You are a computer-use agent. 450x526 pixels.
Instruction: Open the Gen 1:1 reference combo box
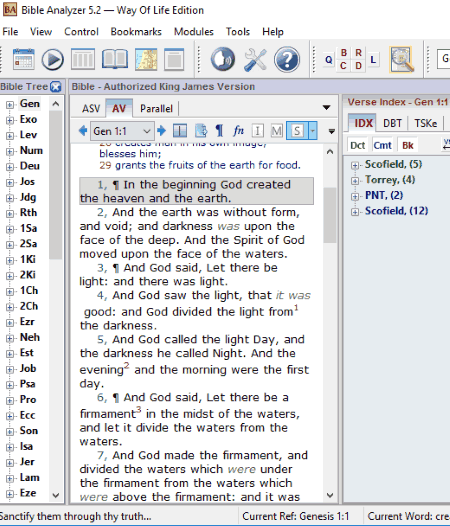click(122, 131)
